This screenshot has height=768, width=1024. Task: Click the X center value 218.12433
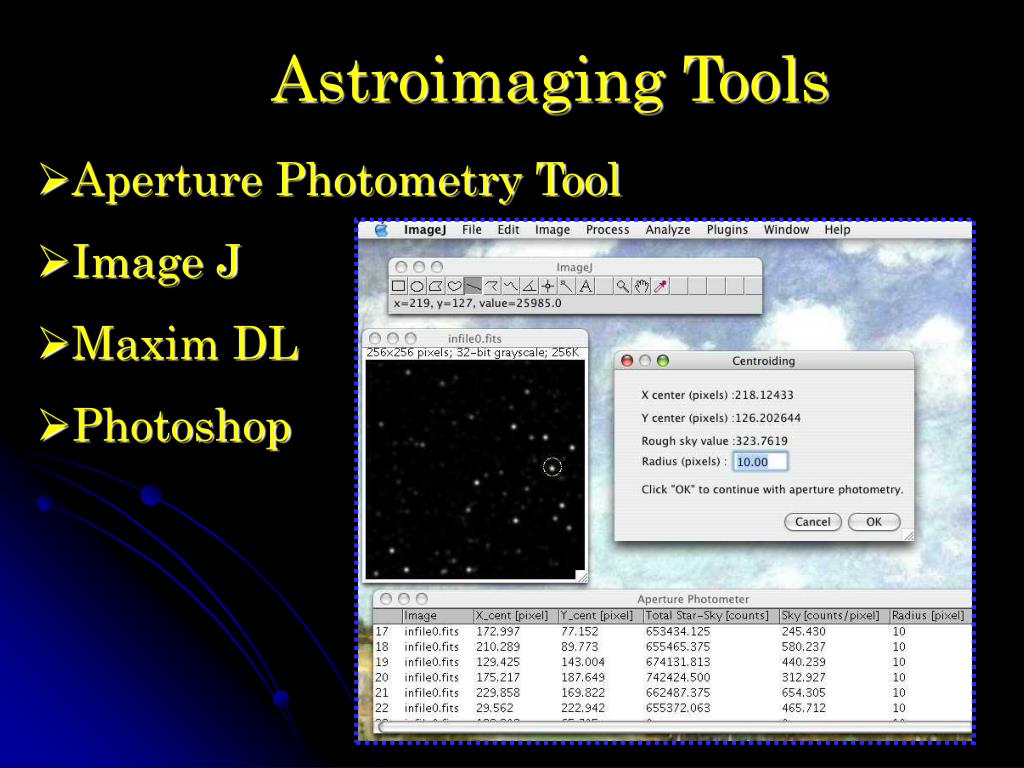[764, 395]
